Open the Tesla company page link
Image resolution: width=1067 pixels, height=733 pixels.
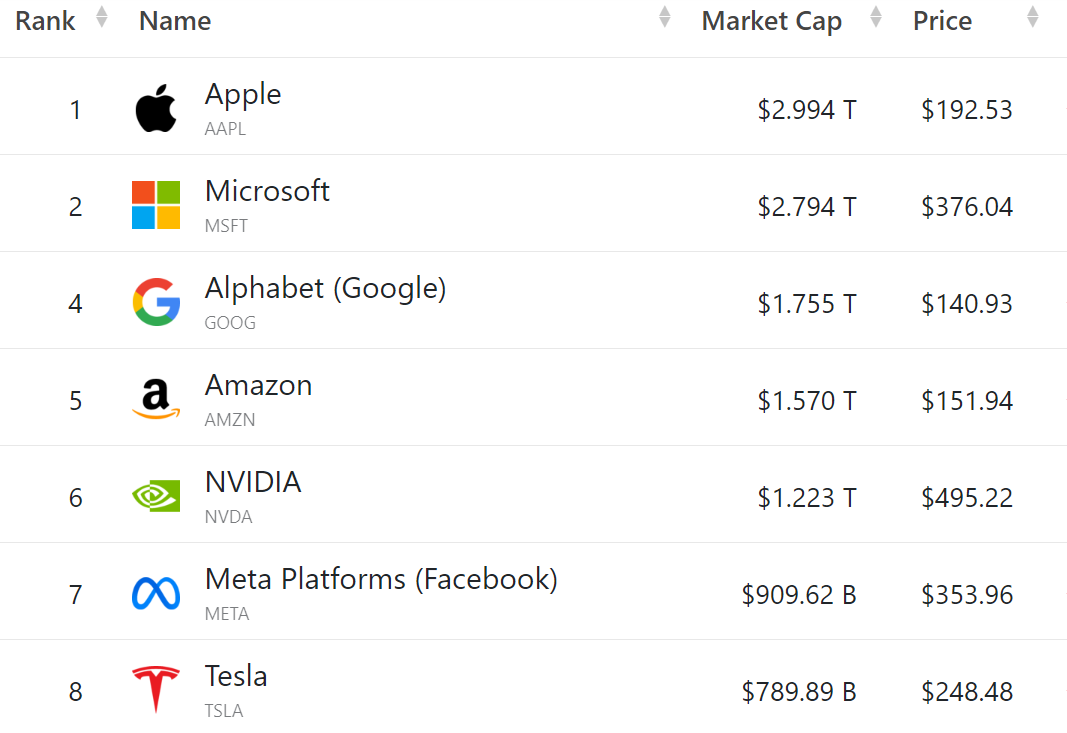(236, 676)
